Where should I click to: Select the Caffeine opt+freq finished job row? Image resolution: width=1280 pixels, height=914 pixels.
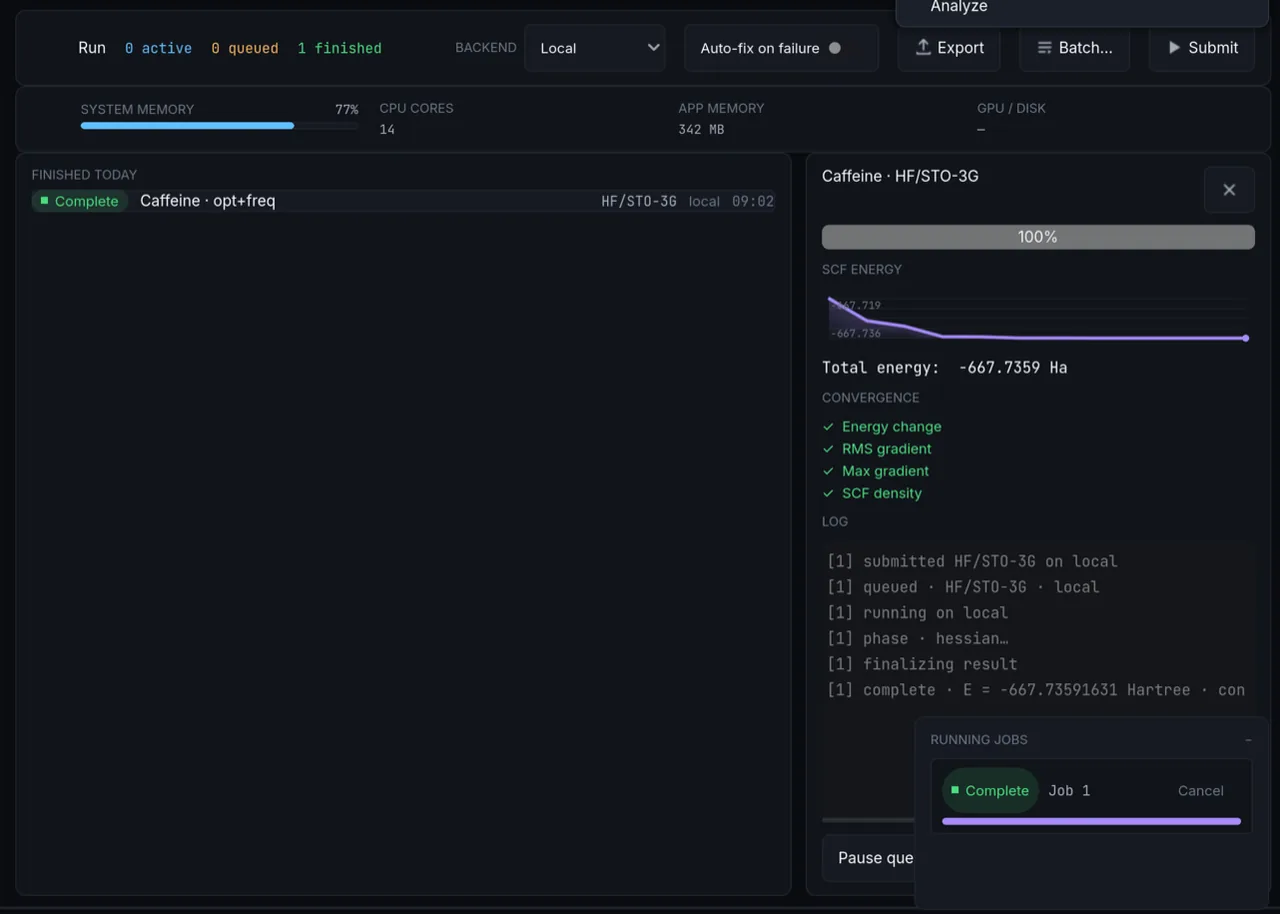(x=403, y=201)
